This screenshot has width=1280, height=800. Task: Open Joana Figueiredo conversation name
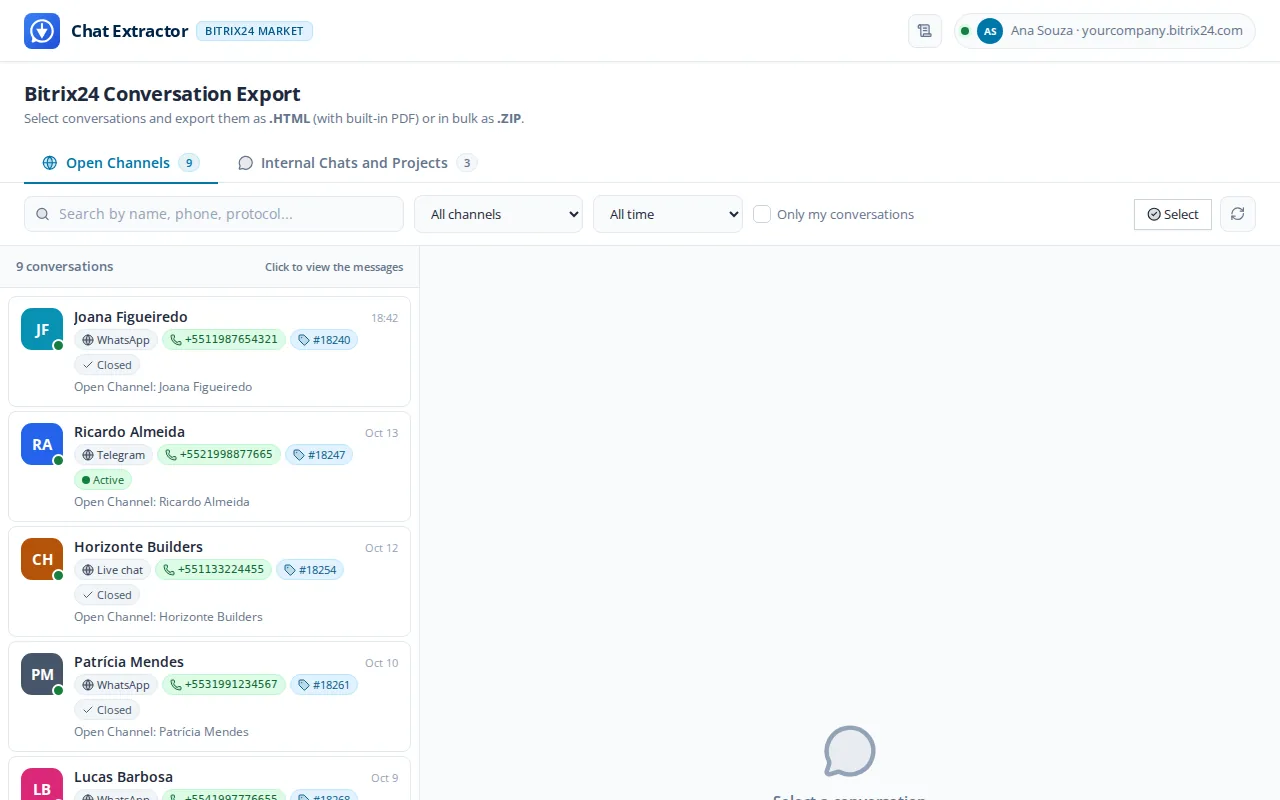pos(131,317)
